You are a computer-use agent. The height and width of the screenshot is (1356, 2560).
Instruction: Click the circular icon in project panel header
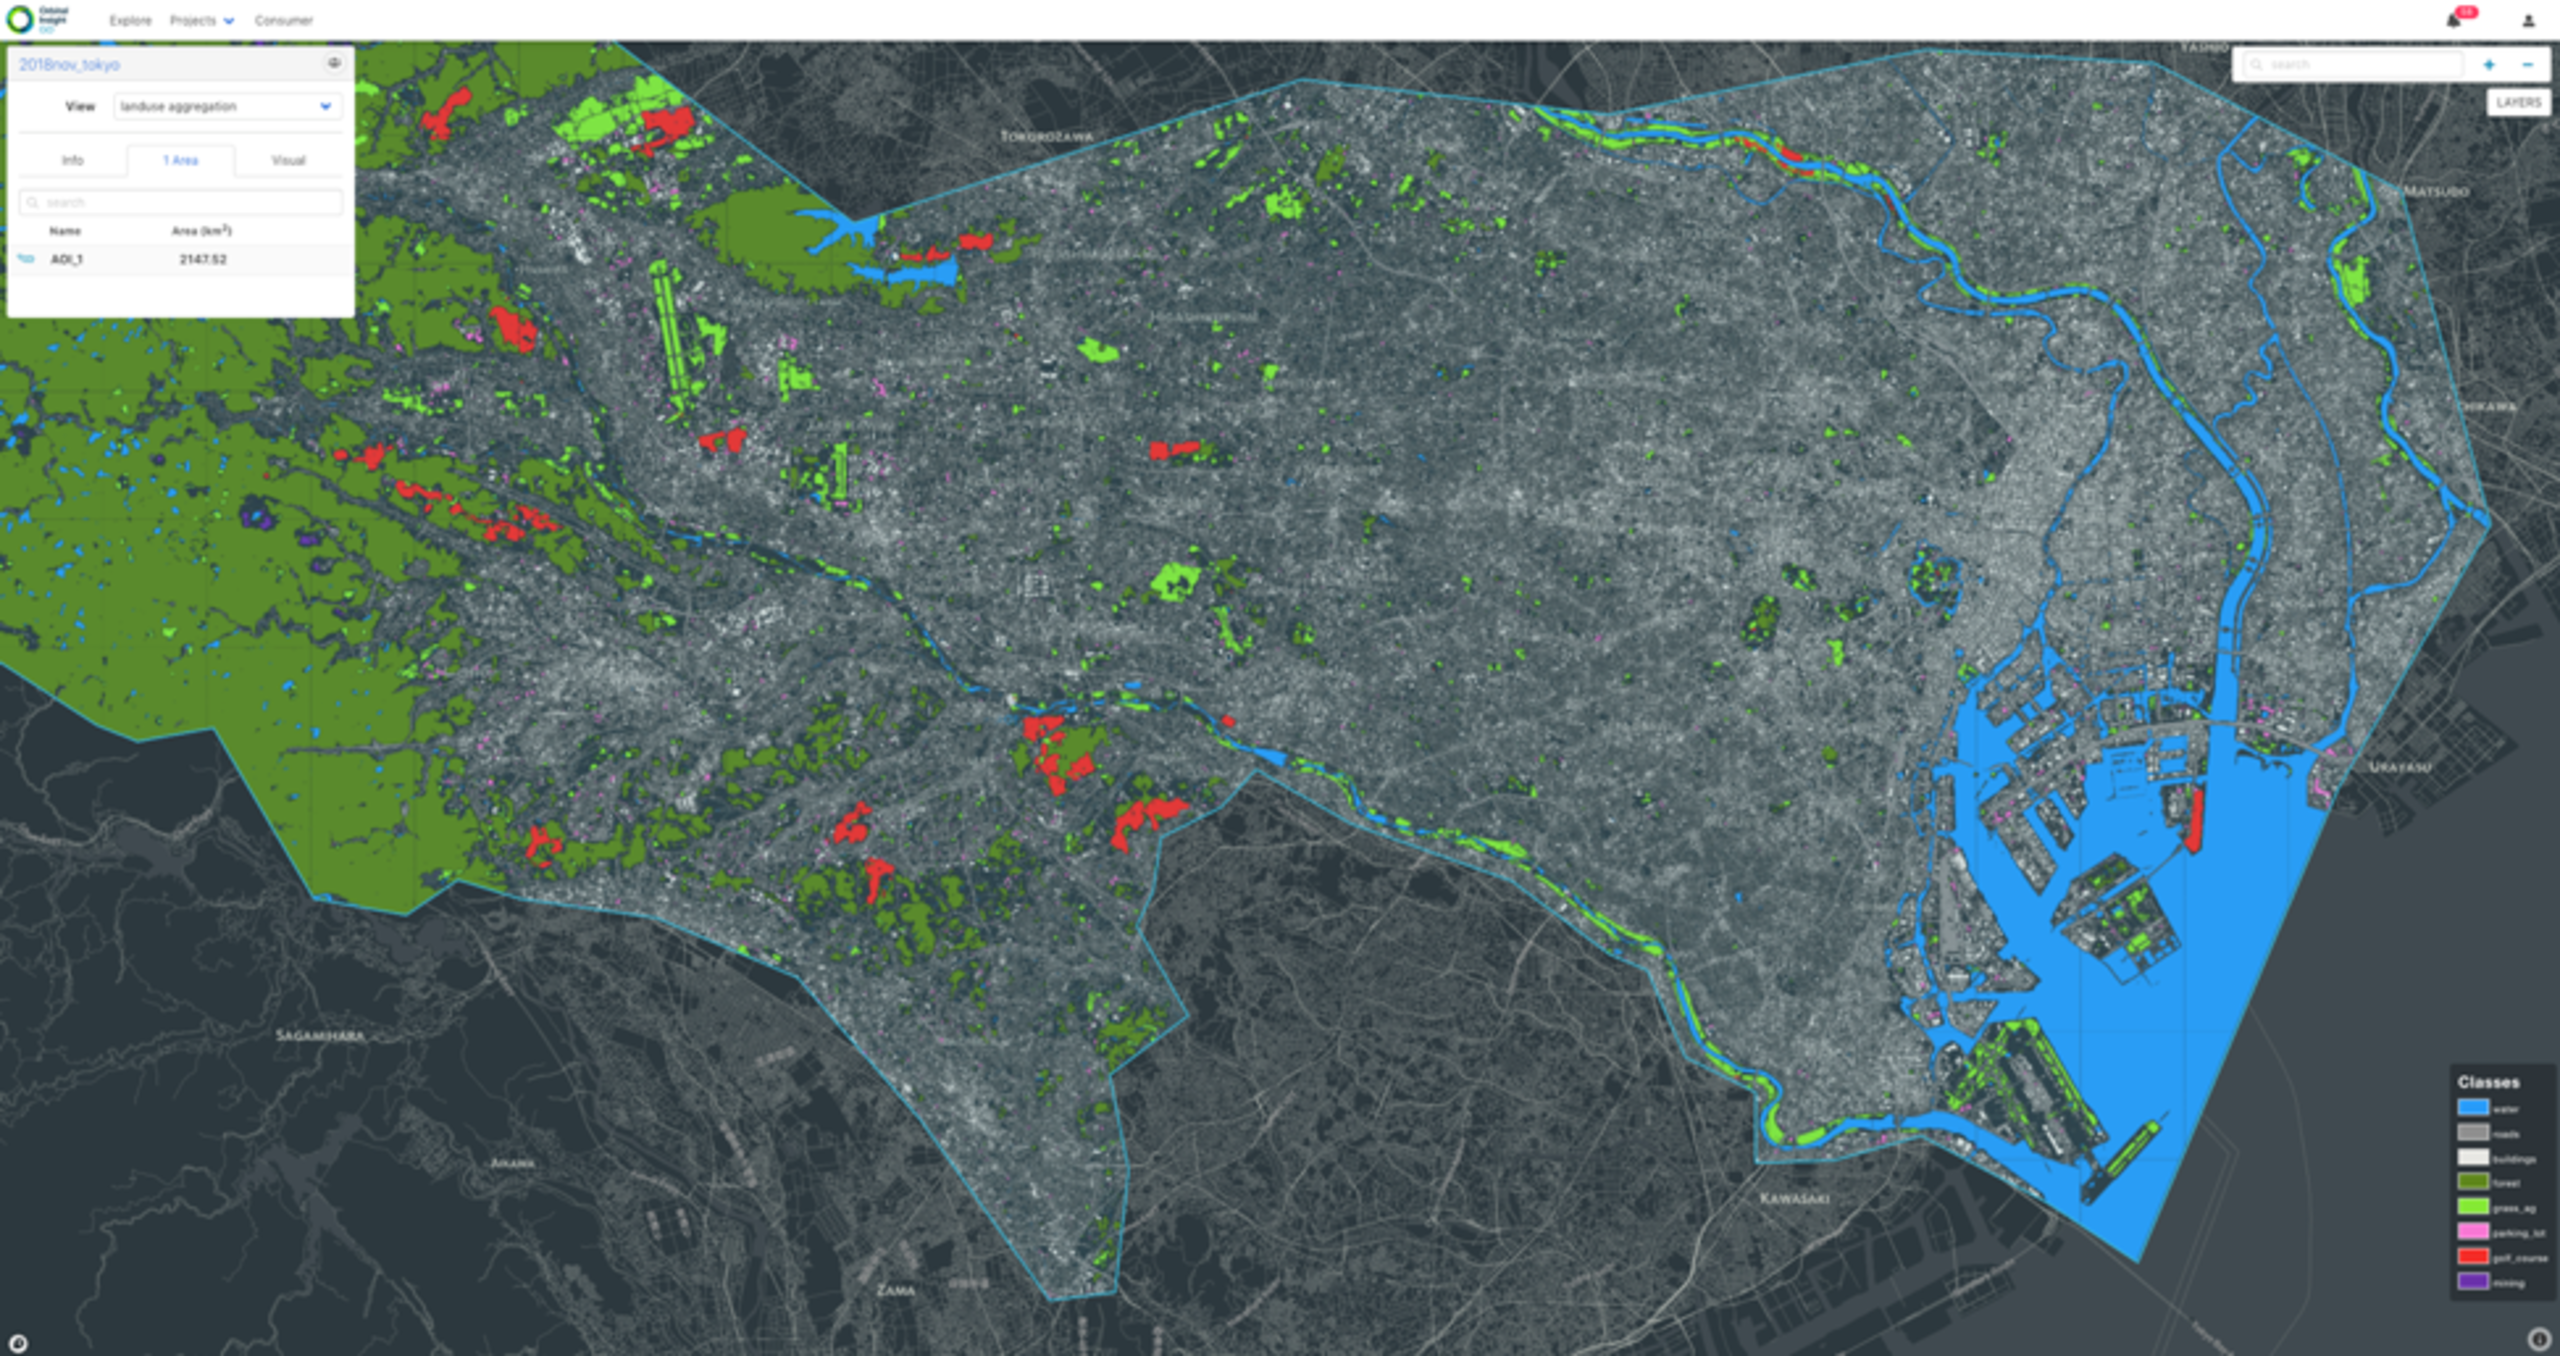[x=334, y=63]
